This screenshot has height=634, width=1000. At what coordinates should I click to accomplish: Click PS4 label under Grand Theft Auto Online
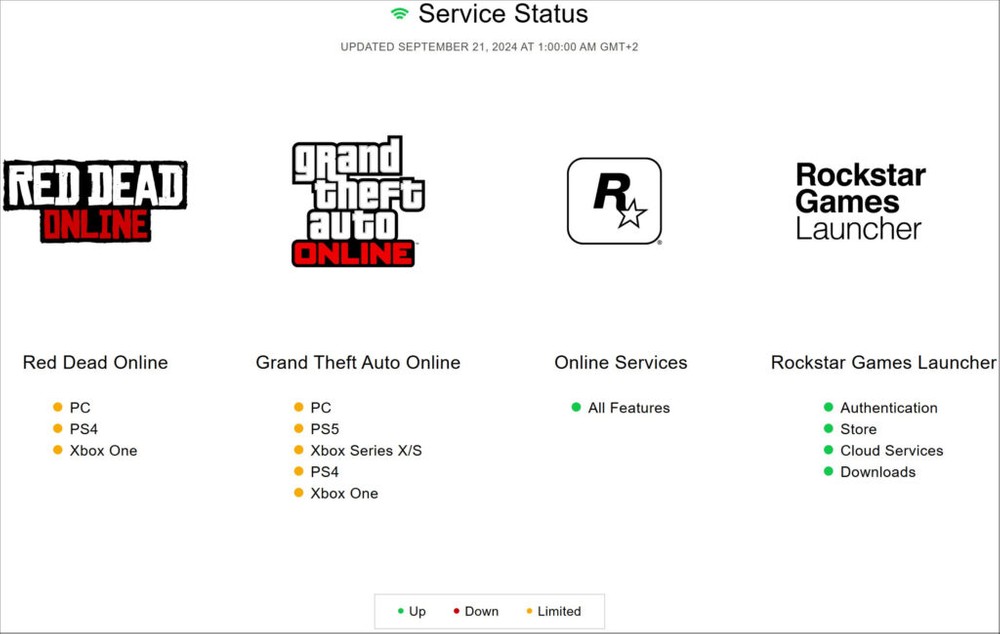click(325, 472)
